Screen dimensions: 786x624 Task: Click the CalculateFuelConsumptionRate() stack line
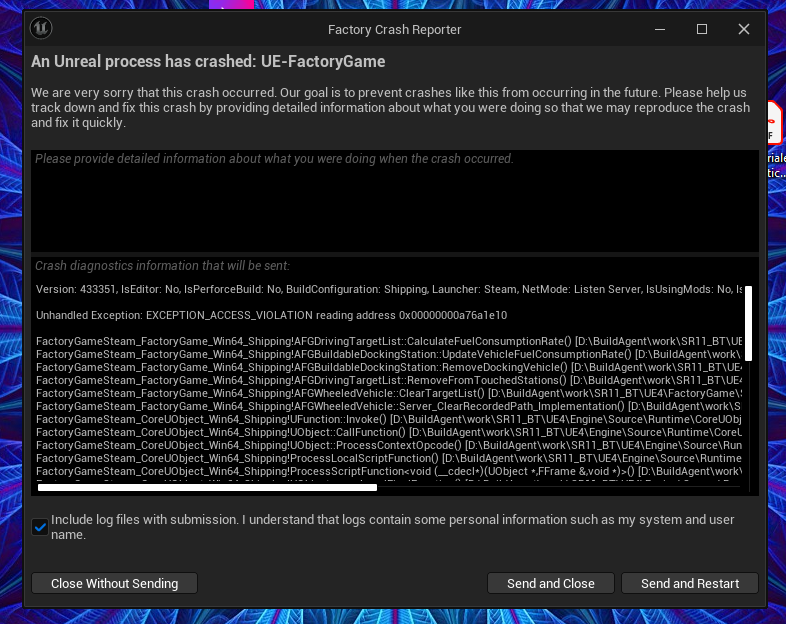click(389, 341)
